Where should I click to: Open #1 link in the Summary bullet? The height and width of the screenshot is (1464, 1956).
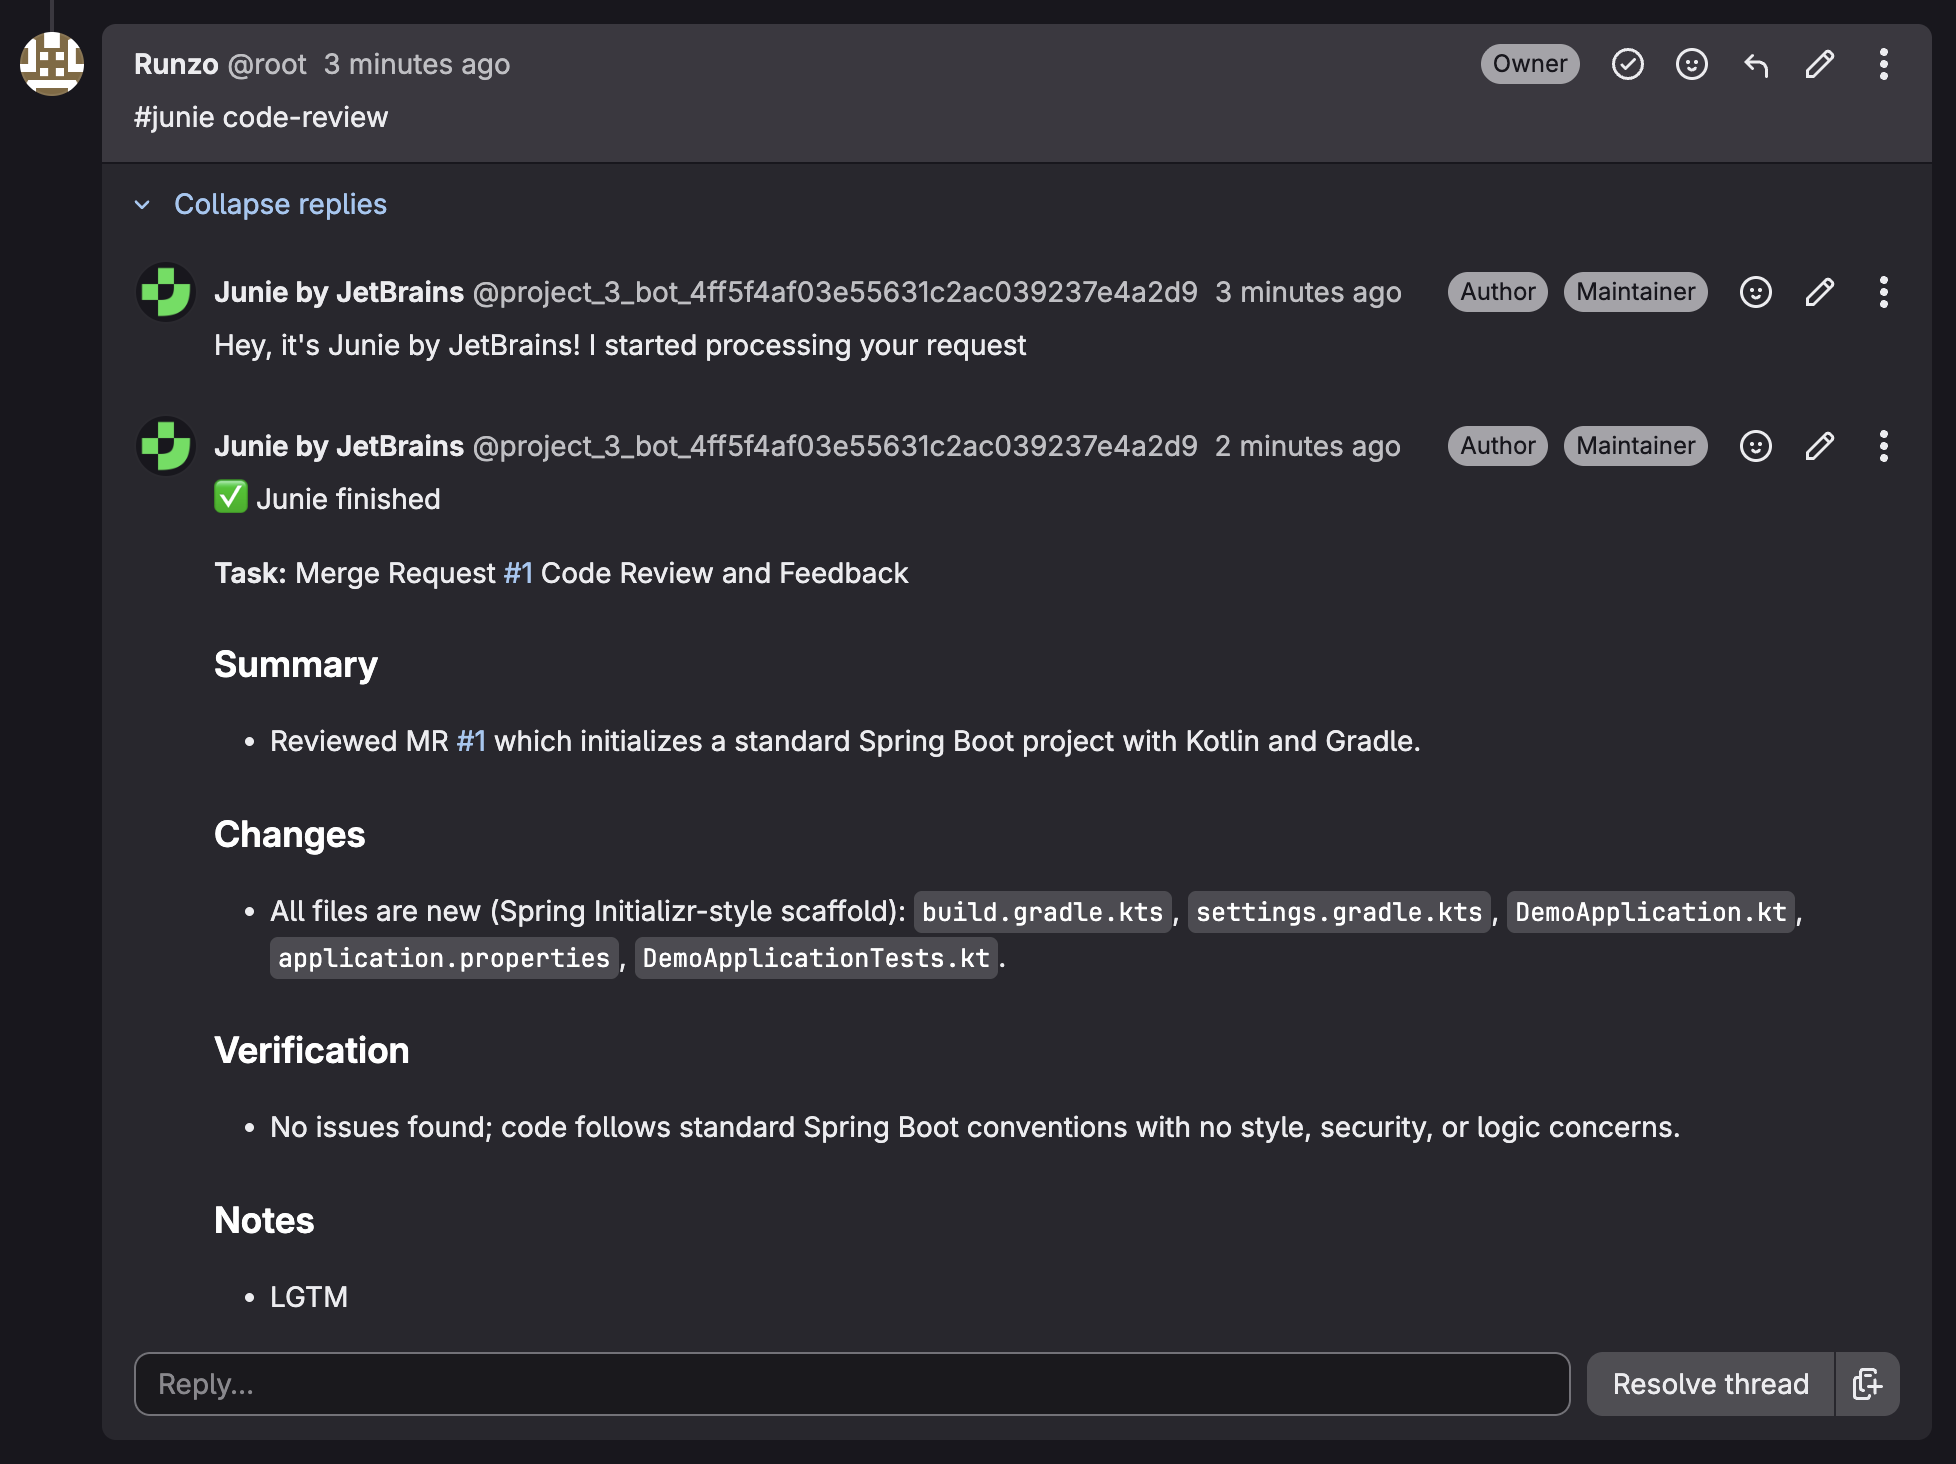[471, 741]
